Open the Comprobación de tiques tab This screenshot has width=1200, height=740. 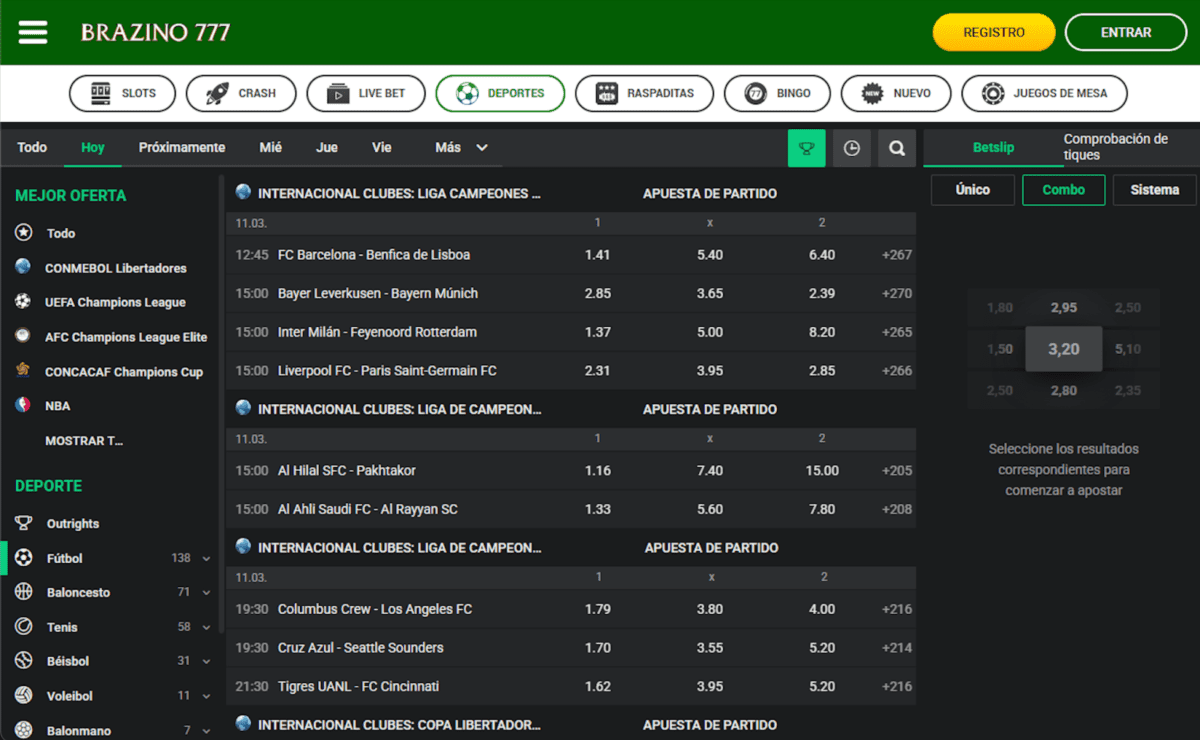point(1115,147)
